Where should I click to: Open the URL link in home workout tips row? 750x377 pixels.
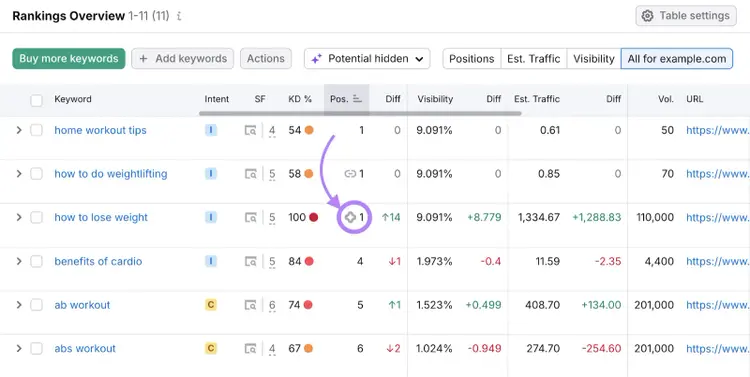pyautogui.click(x=718, y=130)
